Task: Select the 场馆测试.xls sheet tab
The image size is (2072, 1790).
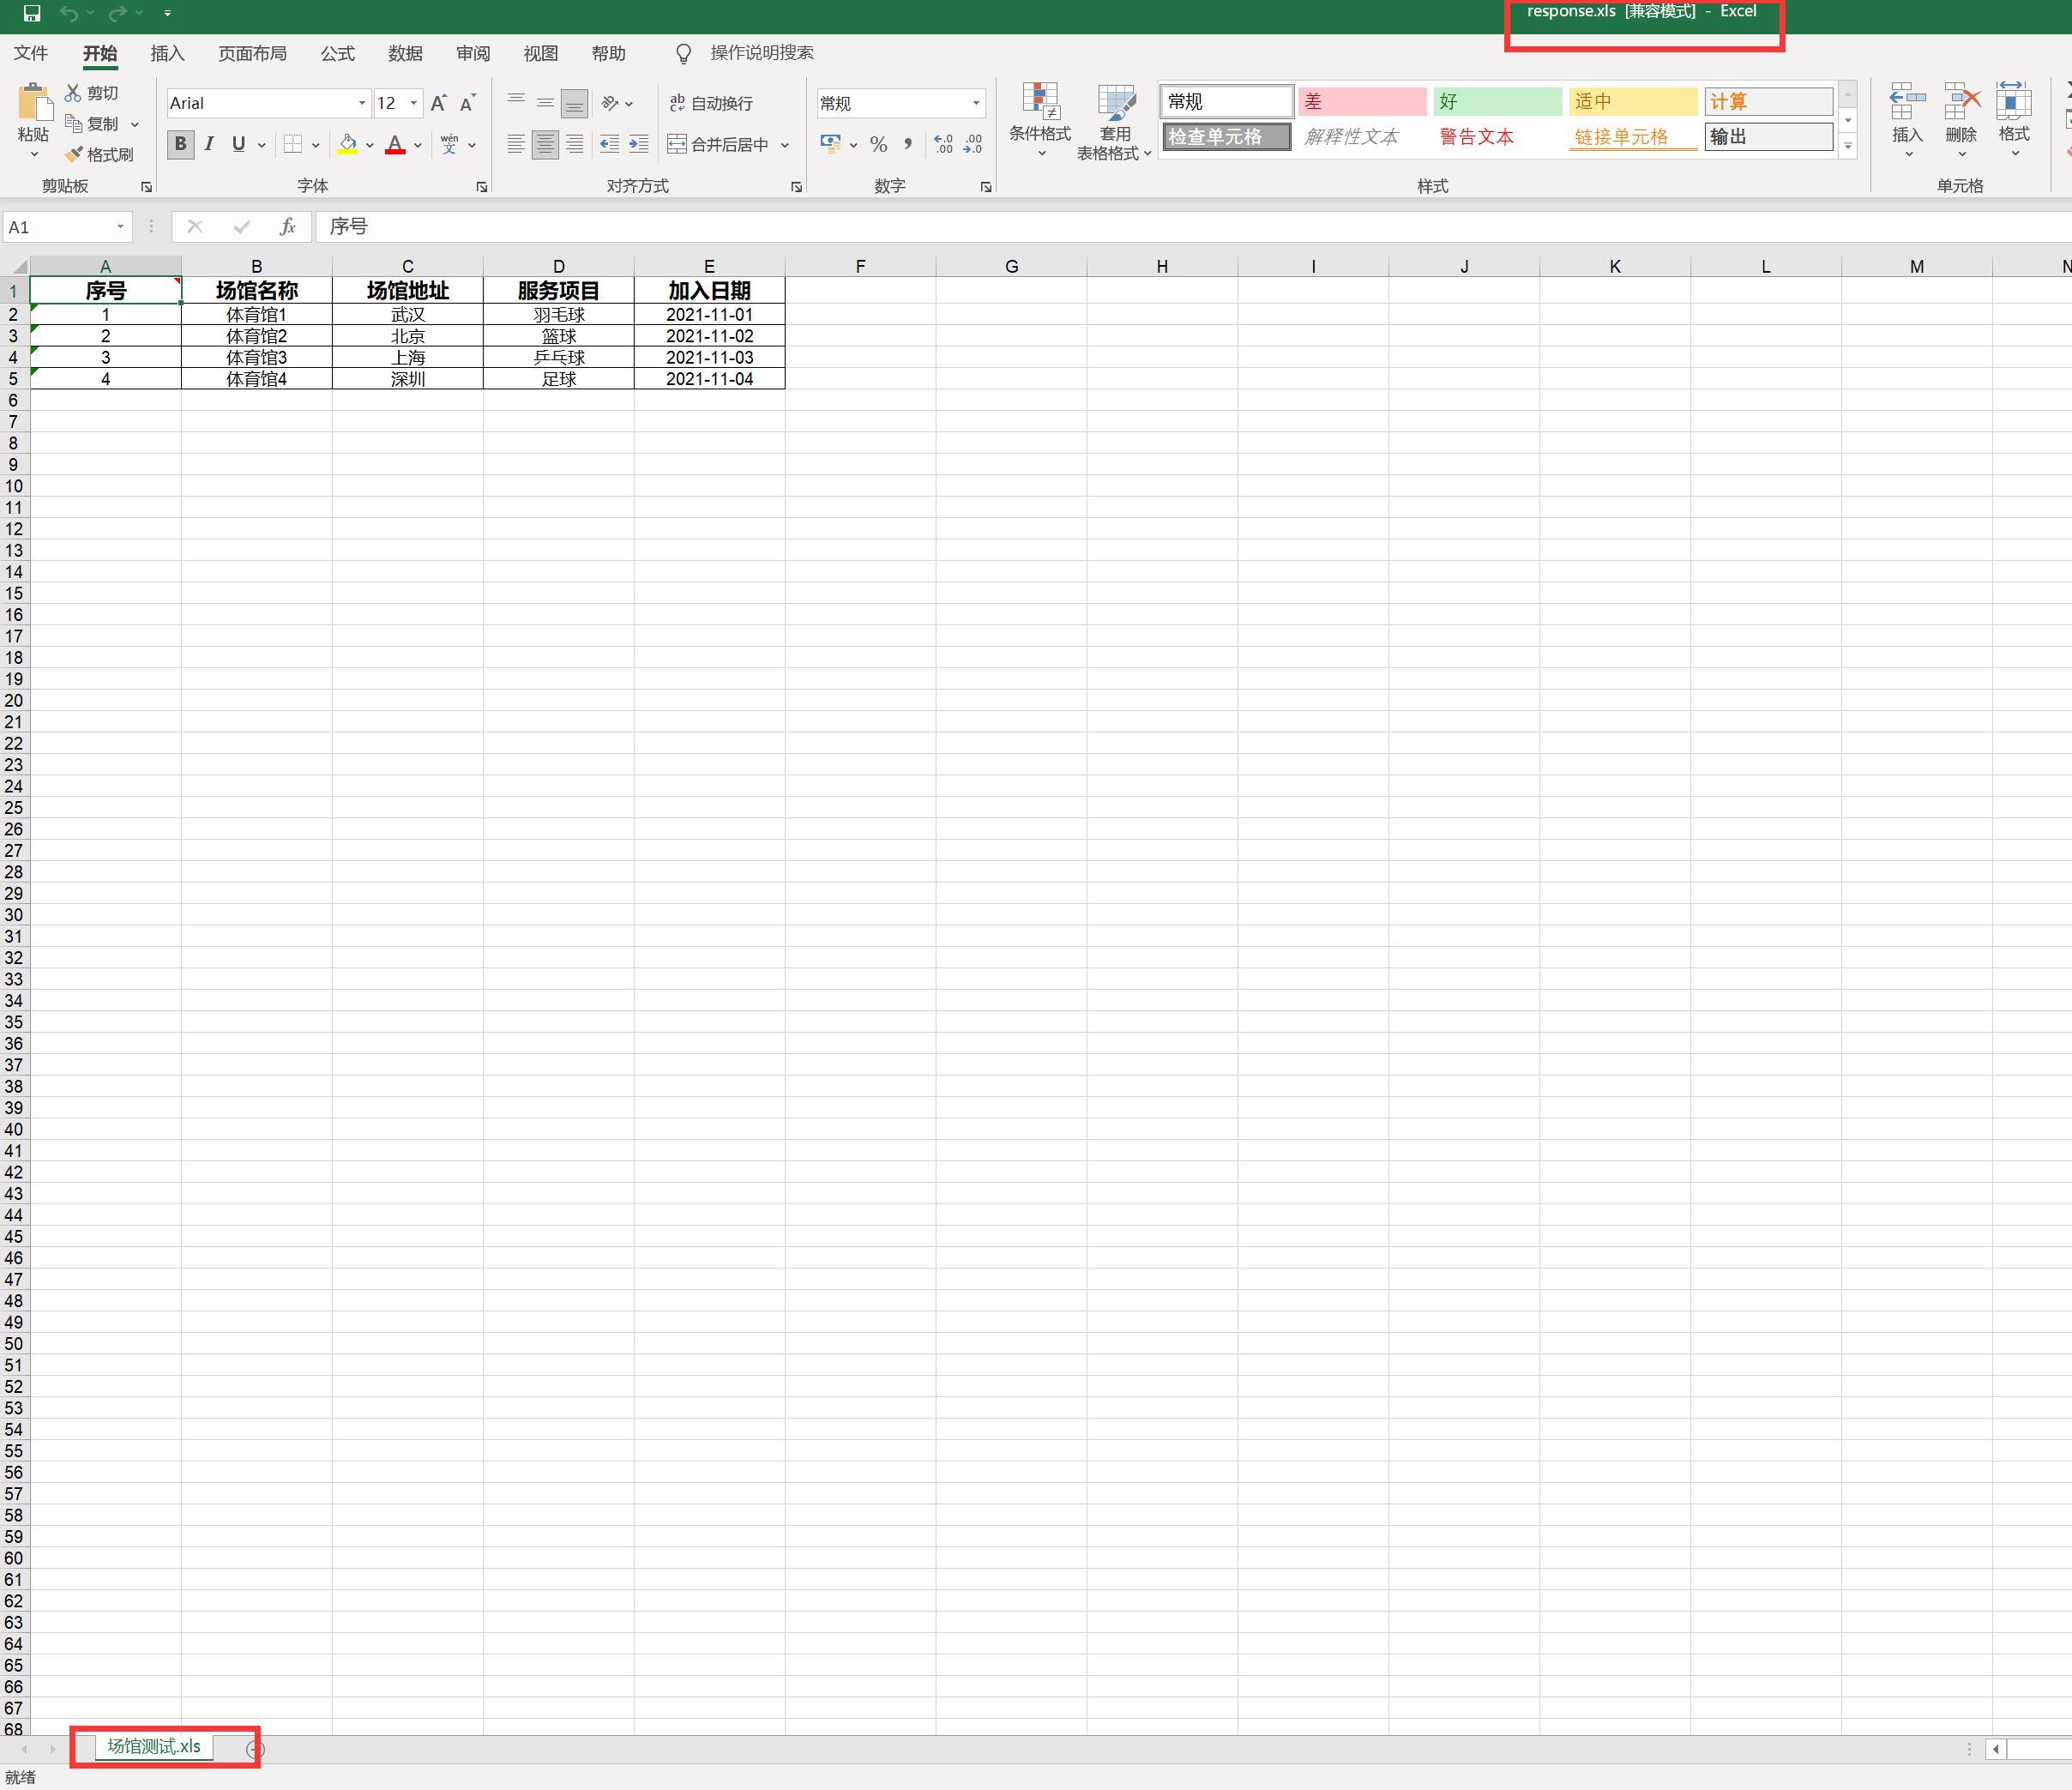Action: pos(154,1746)
